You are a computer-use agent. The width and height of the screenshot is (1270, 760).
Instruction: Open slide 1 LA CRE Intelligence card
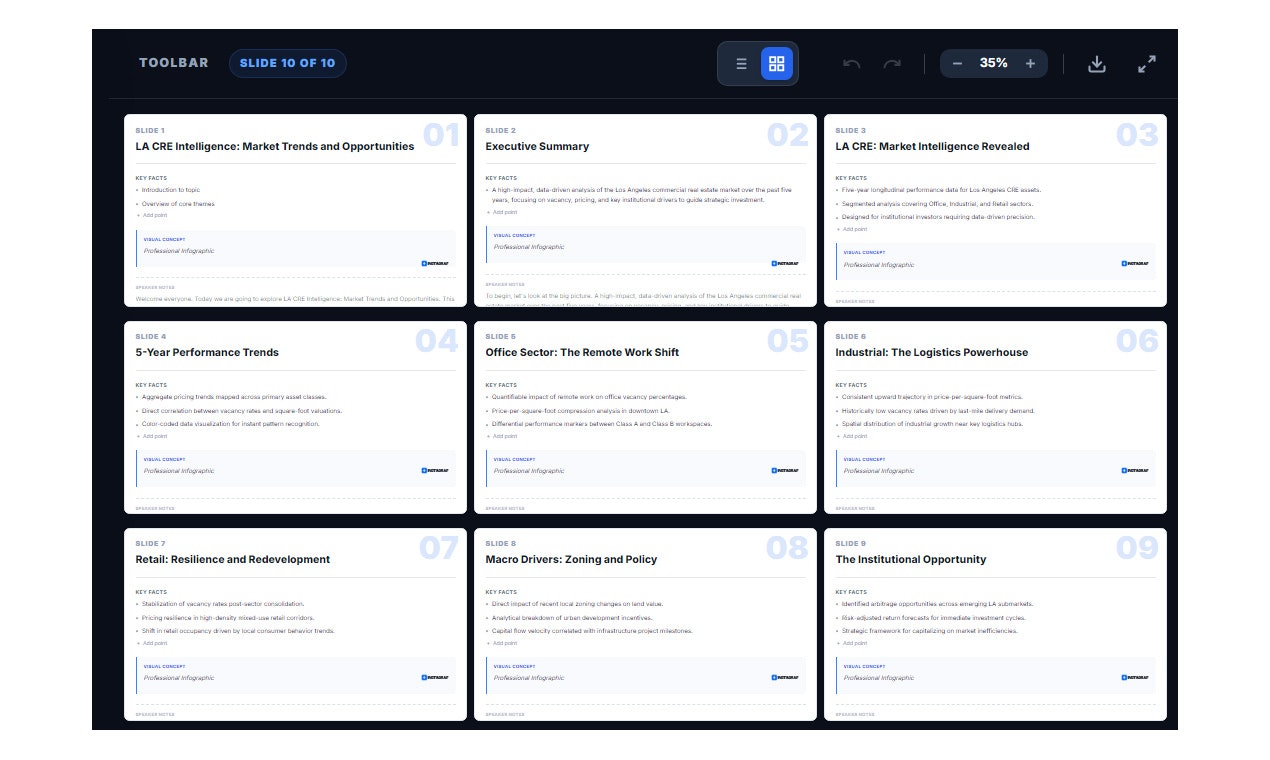point(295,210)
